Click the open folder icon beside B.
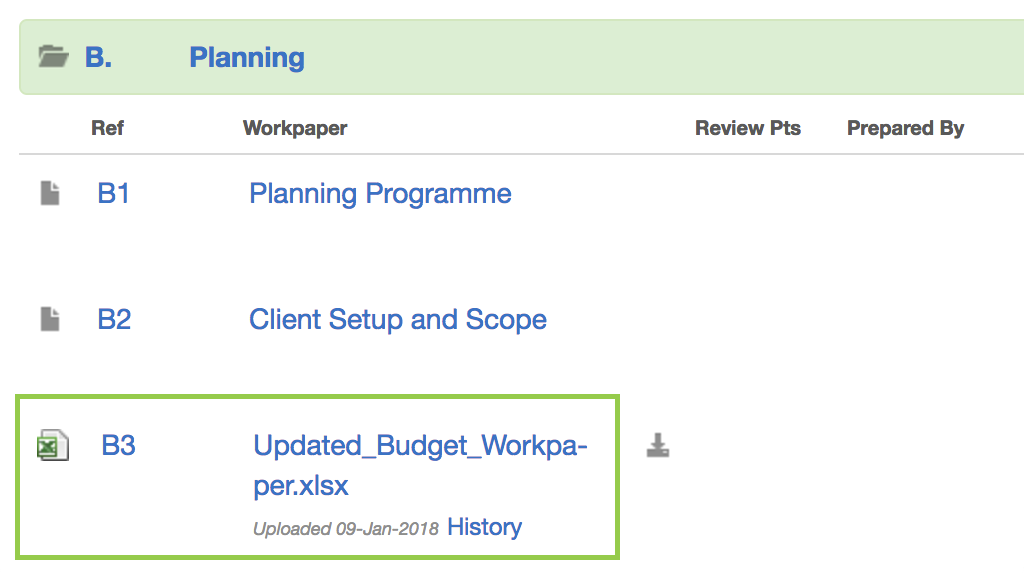 [x=54, y=57]
